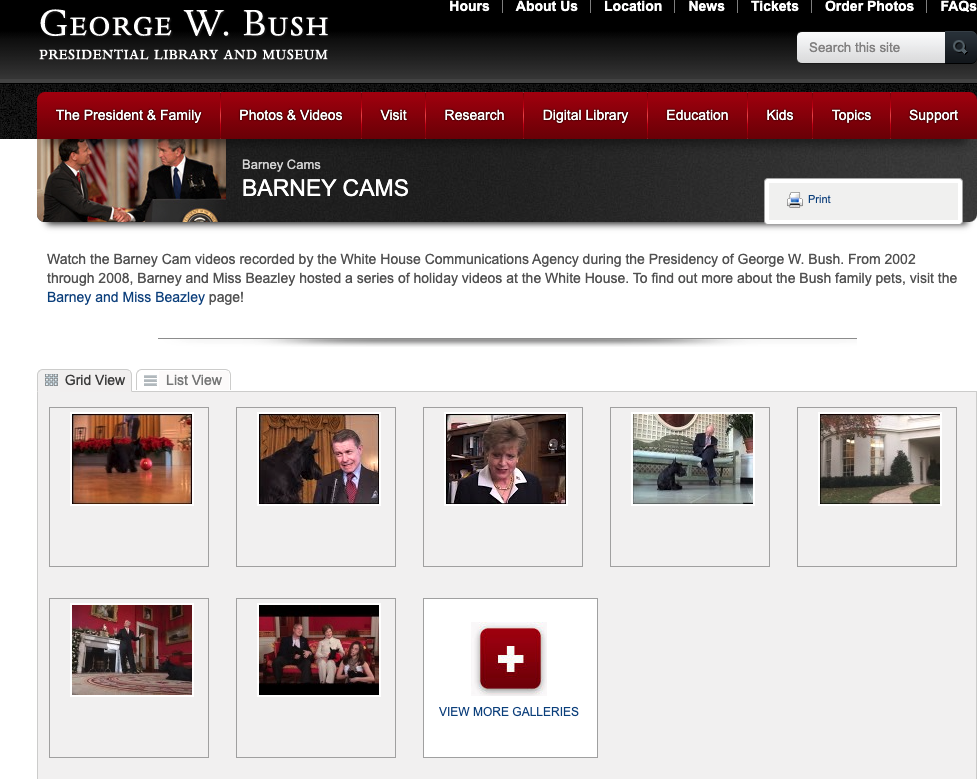Click the handshake banner photo

click(x=131, y=181)
